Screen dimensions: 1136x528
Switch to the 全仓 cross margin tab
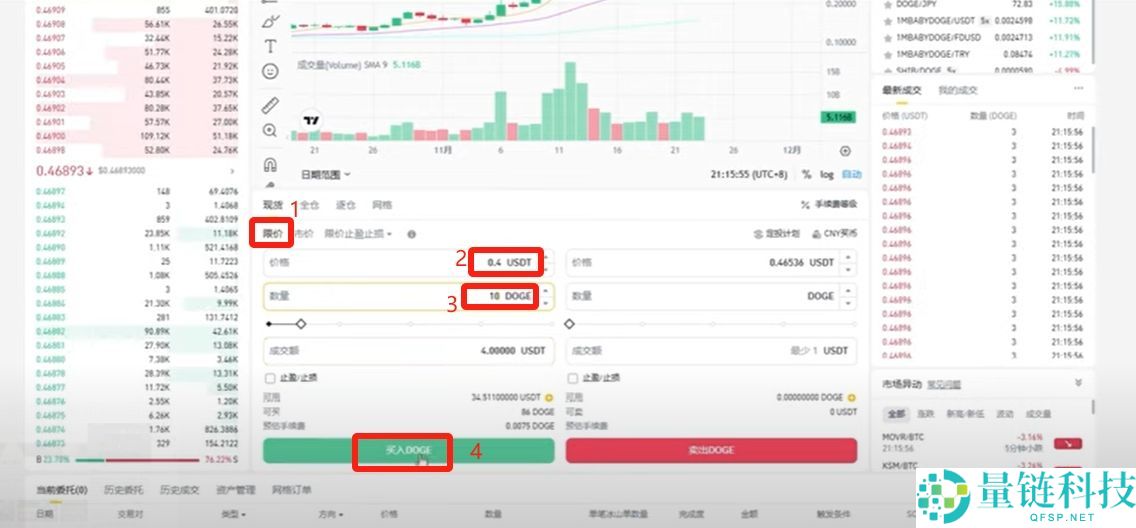pyautogui.click(x=309, y=205)
